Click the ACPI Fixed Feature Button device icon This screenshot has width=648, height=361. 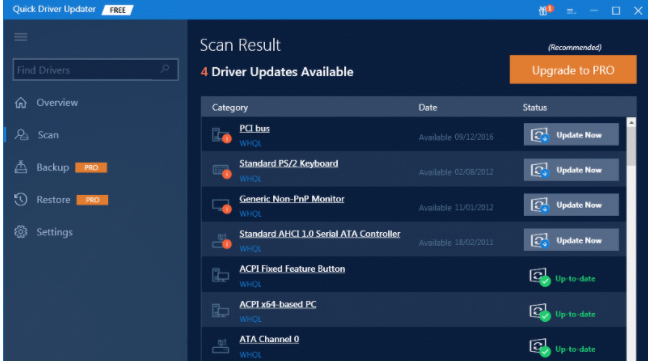[x=220, y=275]
